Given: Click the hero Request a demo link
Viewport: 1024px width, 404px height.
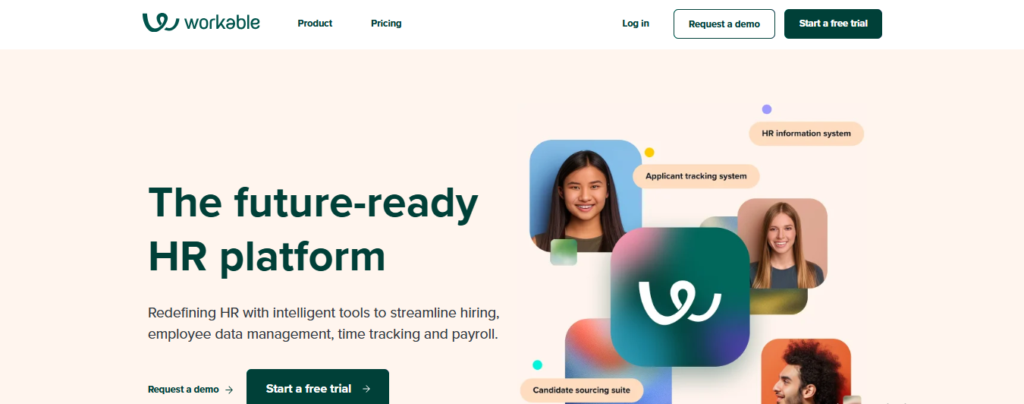Looking at the screenshot, I should tap(184, 390).
